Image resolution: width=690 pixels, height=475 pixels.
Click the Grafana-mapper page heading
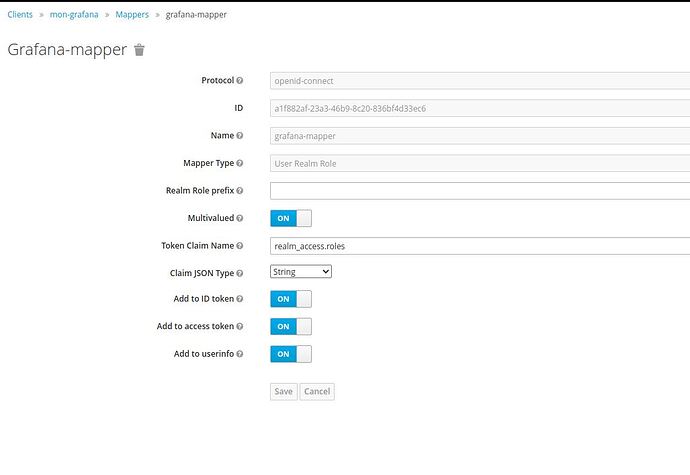point(67,50)
